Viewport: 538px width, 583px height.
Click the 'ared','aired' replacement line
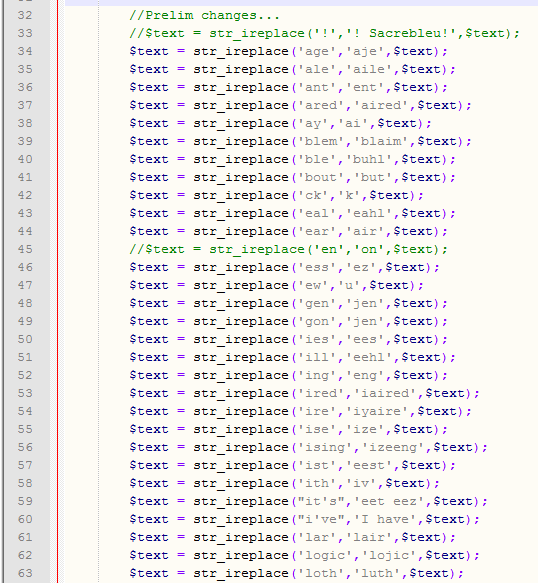click(x=300, y=106)
